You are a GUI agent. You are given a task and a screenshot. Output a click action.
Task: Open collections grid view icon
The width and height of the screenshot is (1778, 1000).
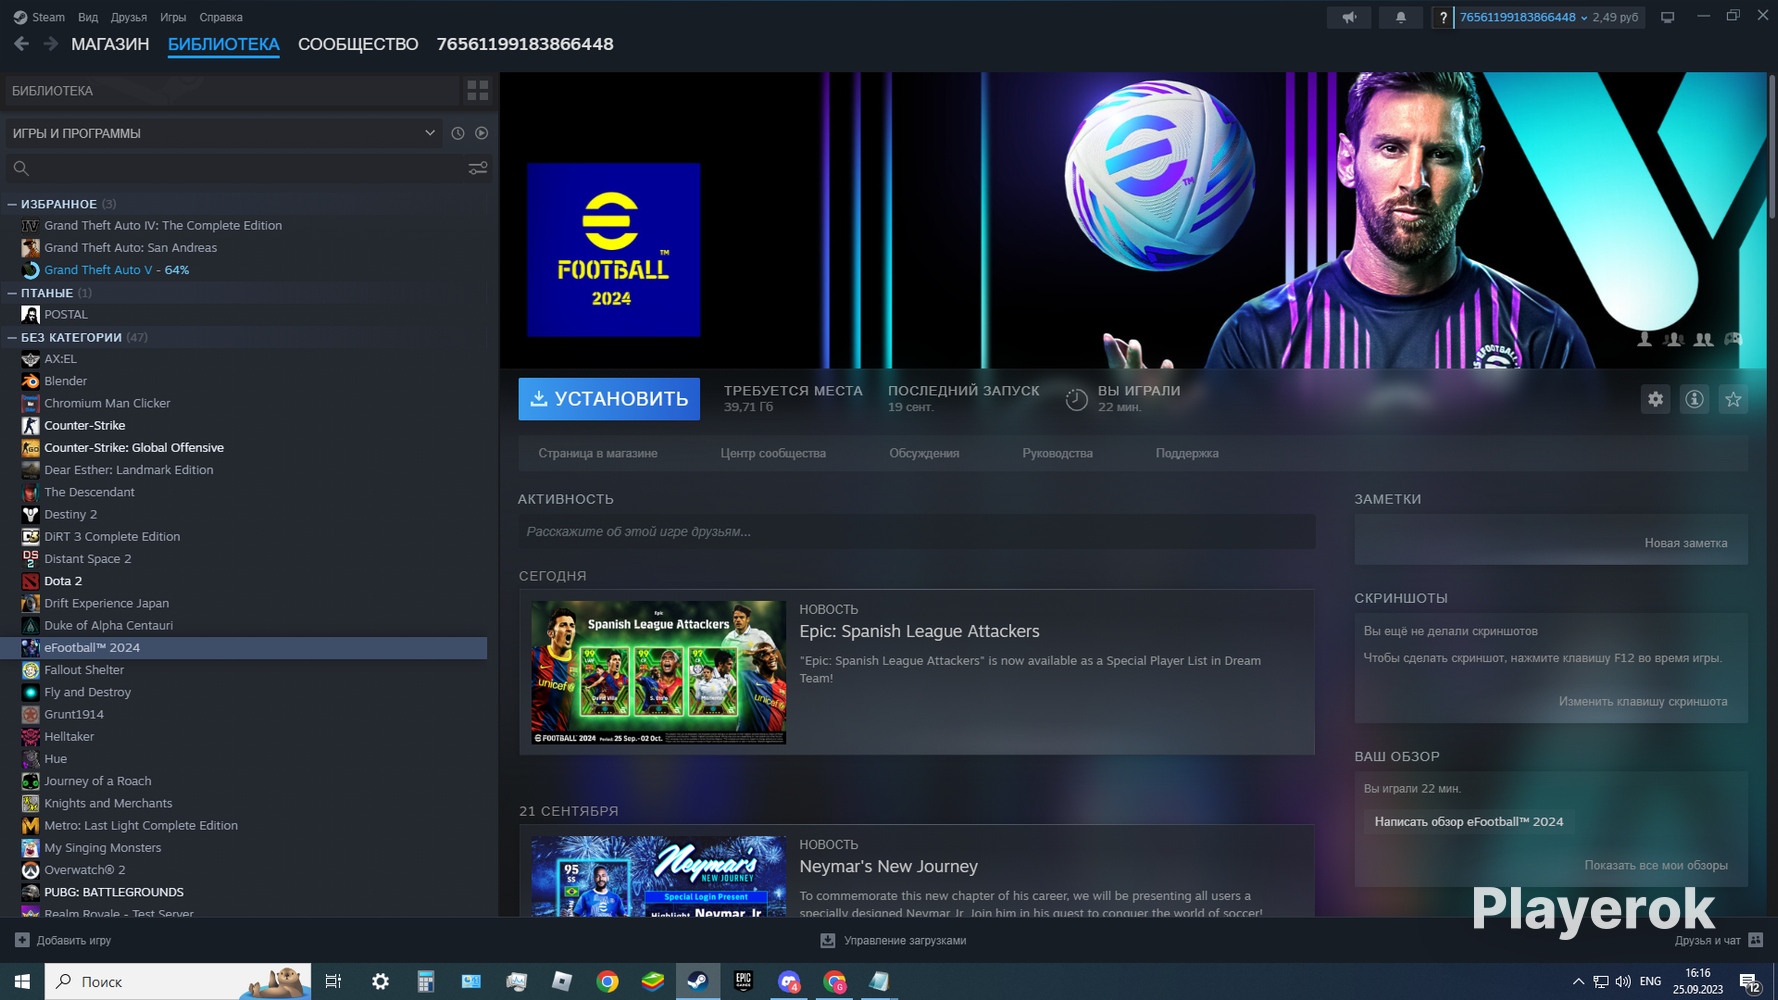point(478,90)
